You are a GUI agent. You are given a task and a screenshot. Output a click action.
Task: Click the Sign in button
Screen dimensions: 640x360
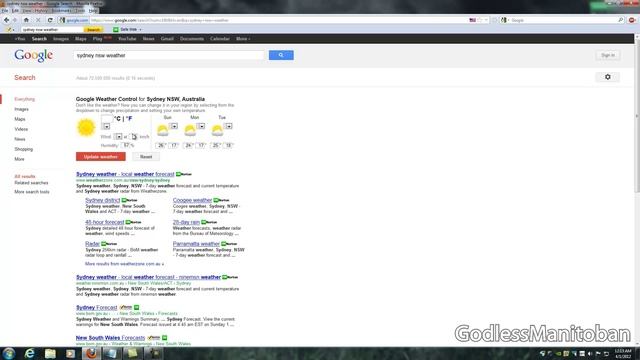(607, 55)
